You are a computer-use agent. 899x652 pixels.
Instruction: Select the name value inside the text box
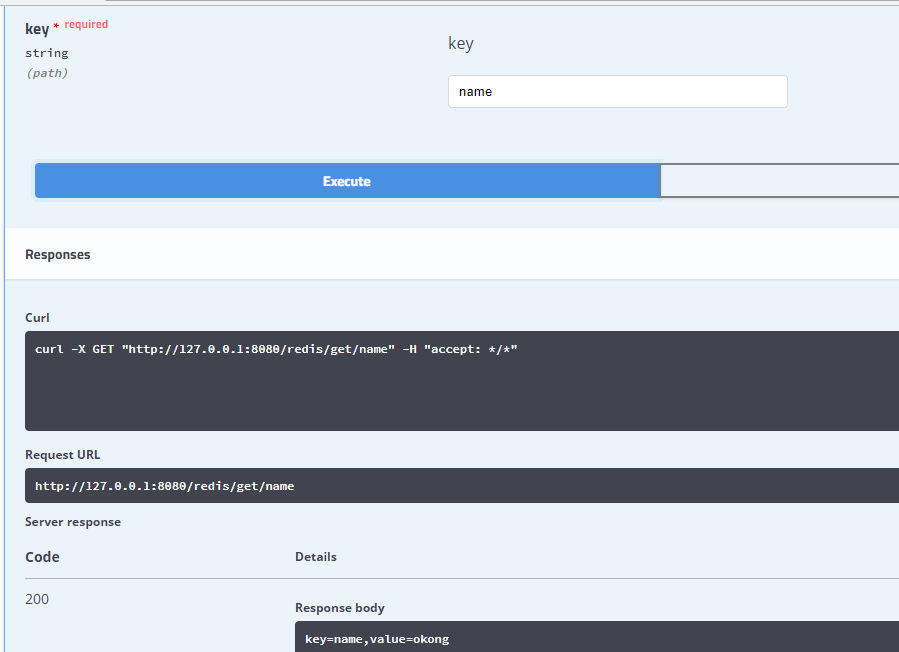click(475, 91)
